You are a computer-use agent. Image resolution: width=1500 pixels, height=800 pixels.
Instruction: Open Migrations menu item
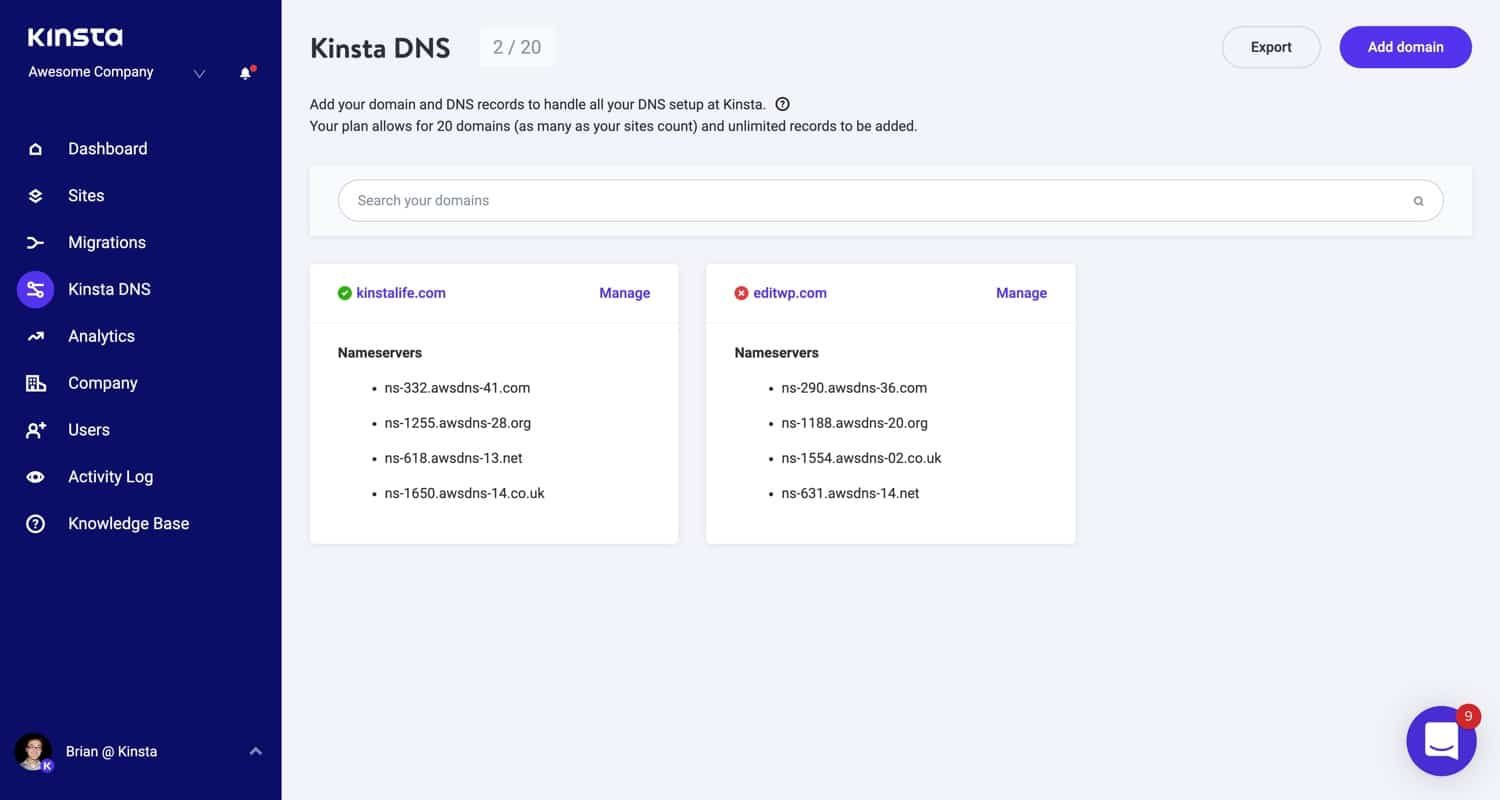tap(107, 243)
